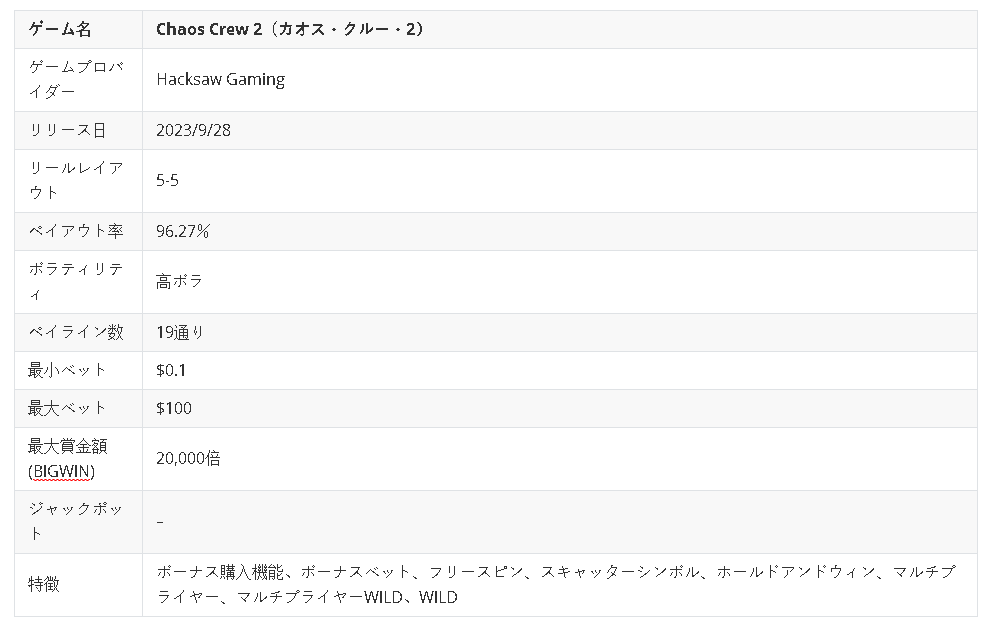Select the underlined BIGWIN text

click(x=62, y=471)
